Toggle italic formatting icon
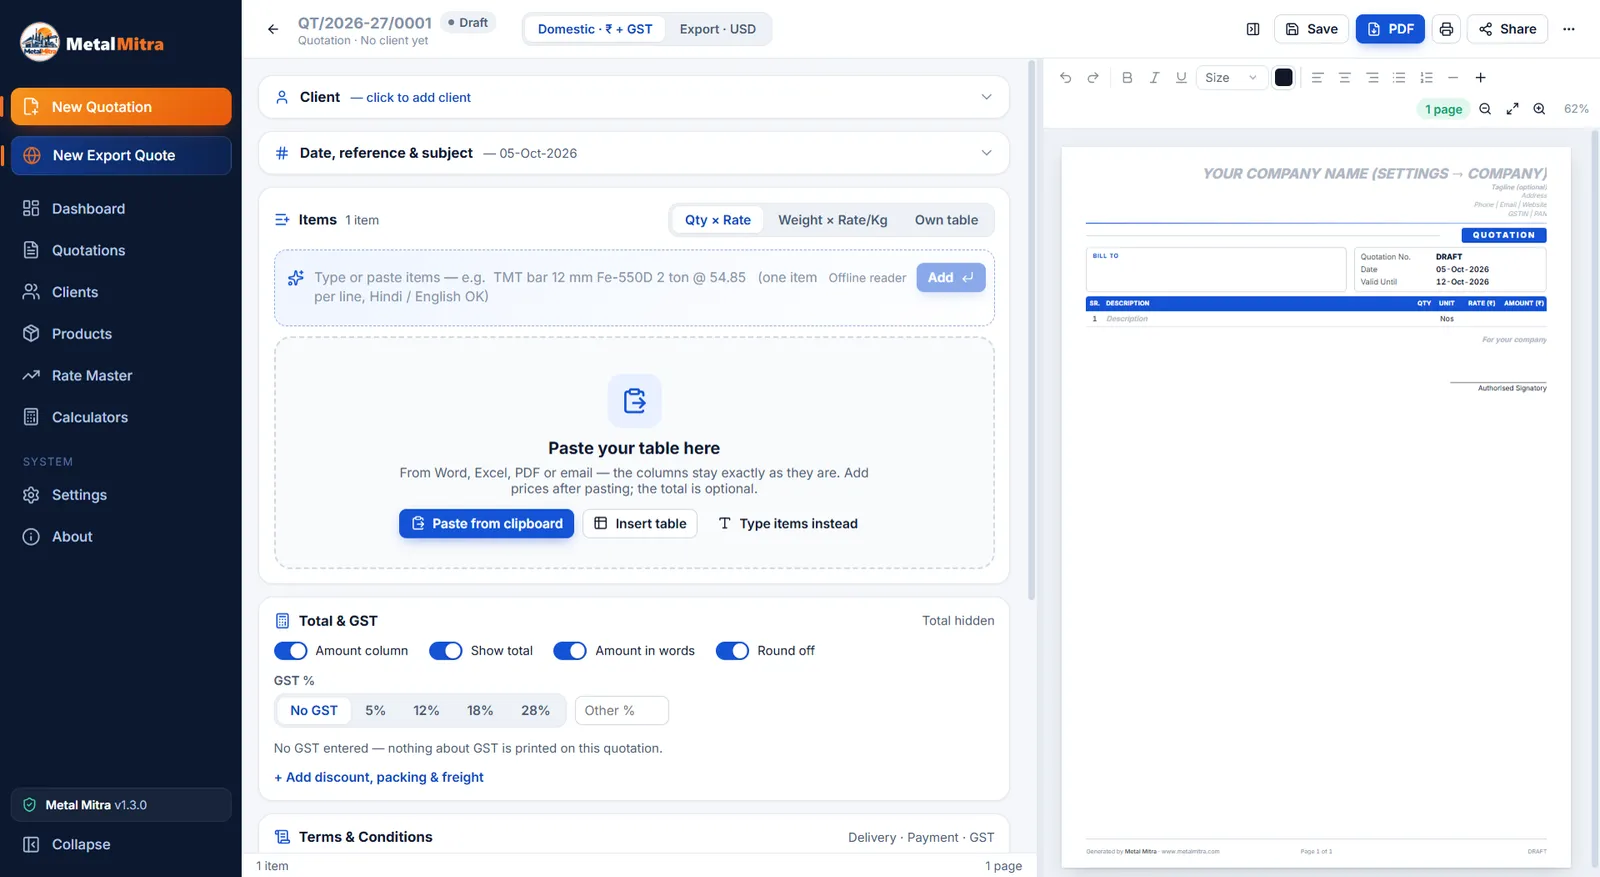Image resolution: width=1600 pixels, height=877 pixels. tap(1154, 77)
